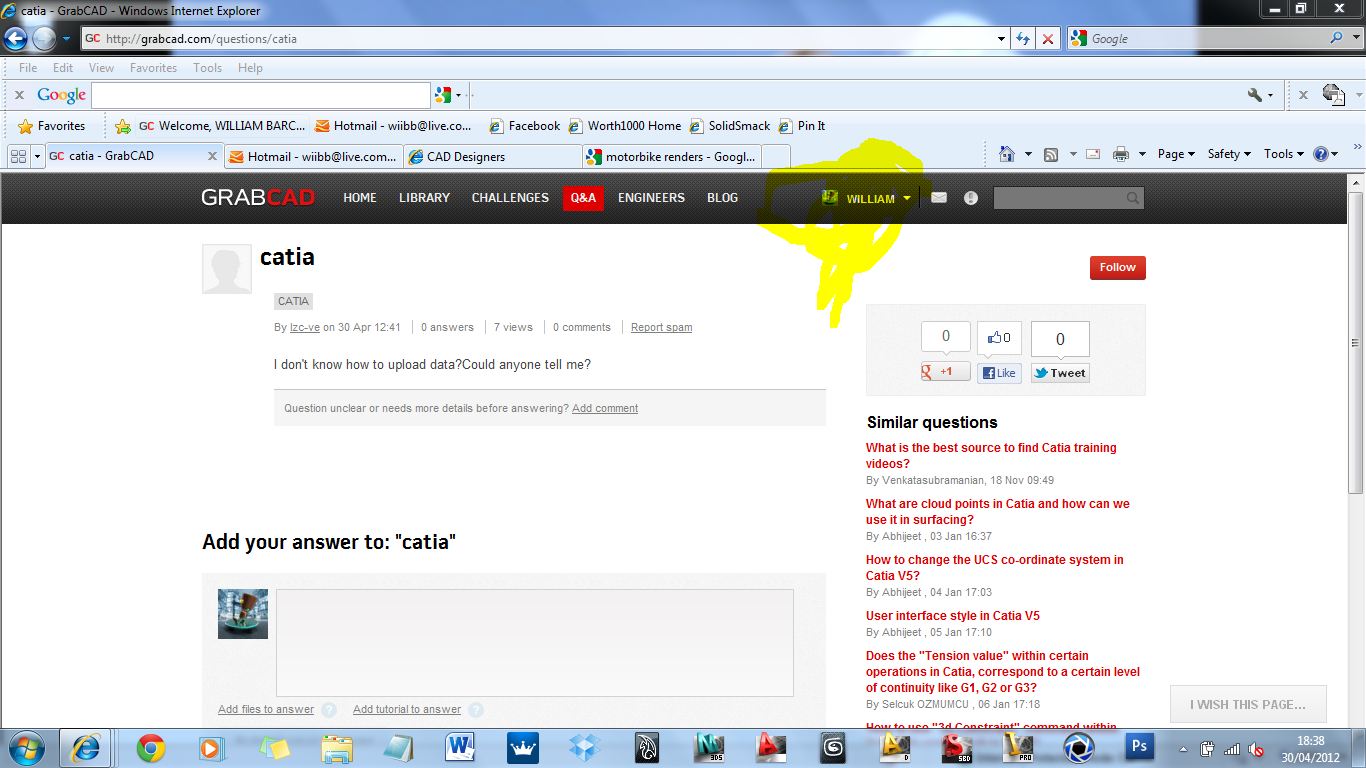
Task: Open the File menu
Action: 28,68
